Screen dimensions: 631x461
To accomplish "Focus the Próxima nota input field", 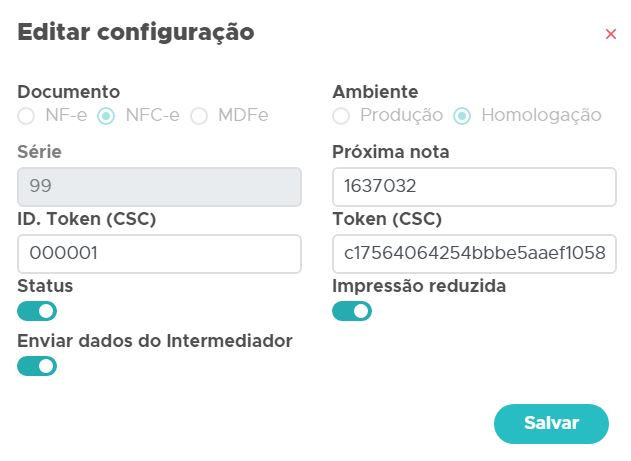I will 474,187.
